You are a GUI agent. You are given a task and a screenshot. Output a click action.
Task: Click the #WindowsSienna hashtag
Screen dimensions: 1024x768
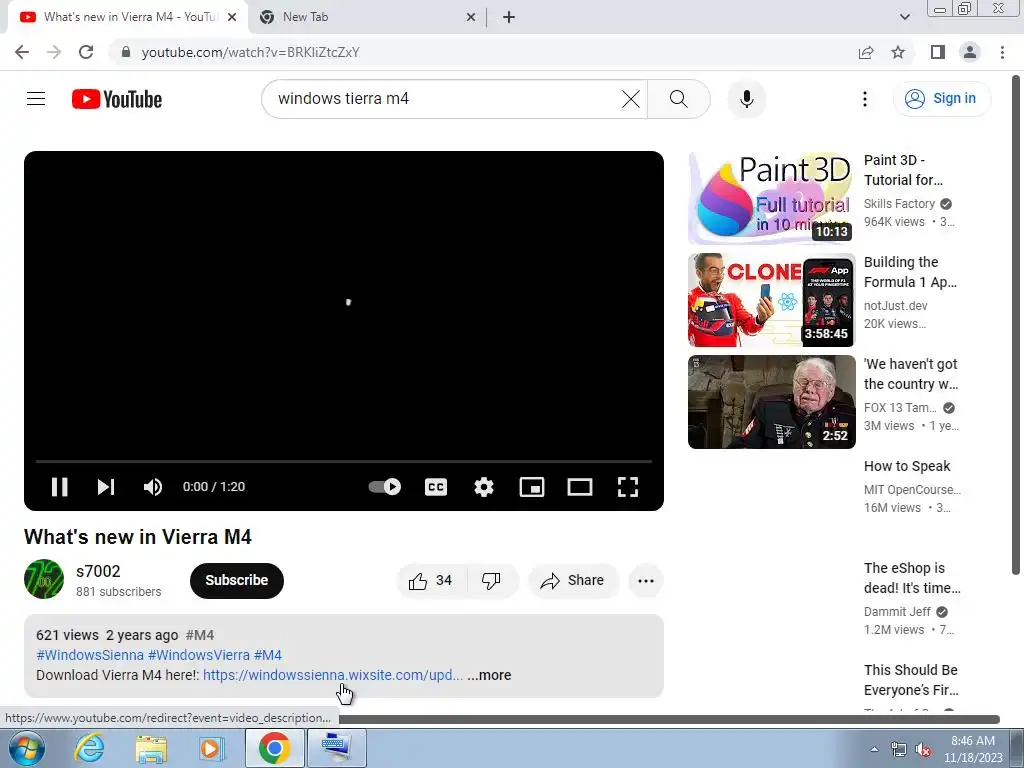point(90,655)
